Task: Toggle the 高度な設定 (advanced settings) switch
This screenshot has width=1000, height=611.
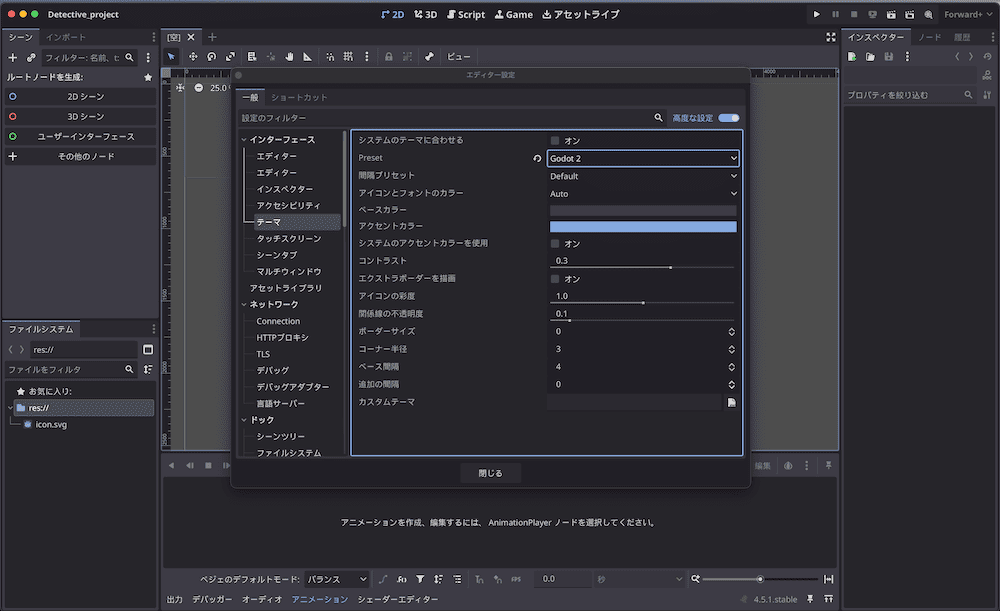Action: click(x=728, y=117)
